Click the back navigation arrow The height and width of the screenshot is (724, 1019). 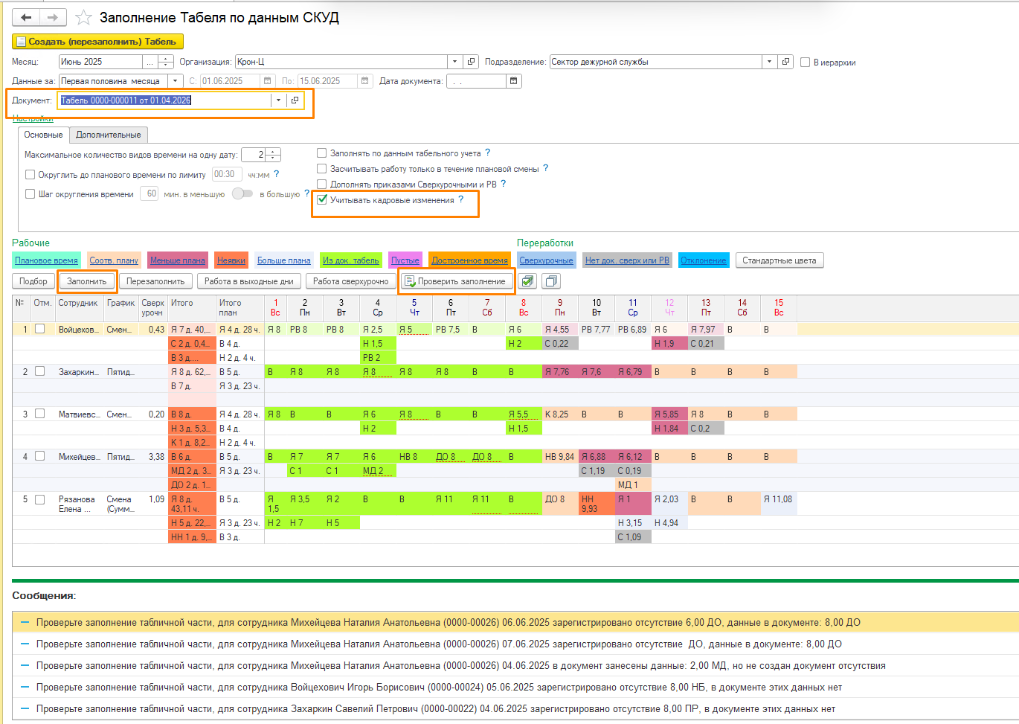click(26, 18)
